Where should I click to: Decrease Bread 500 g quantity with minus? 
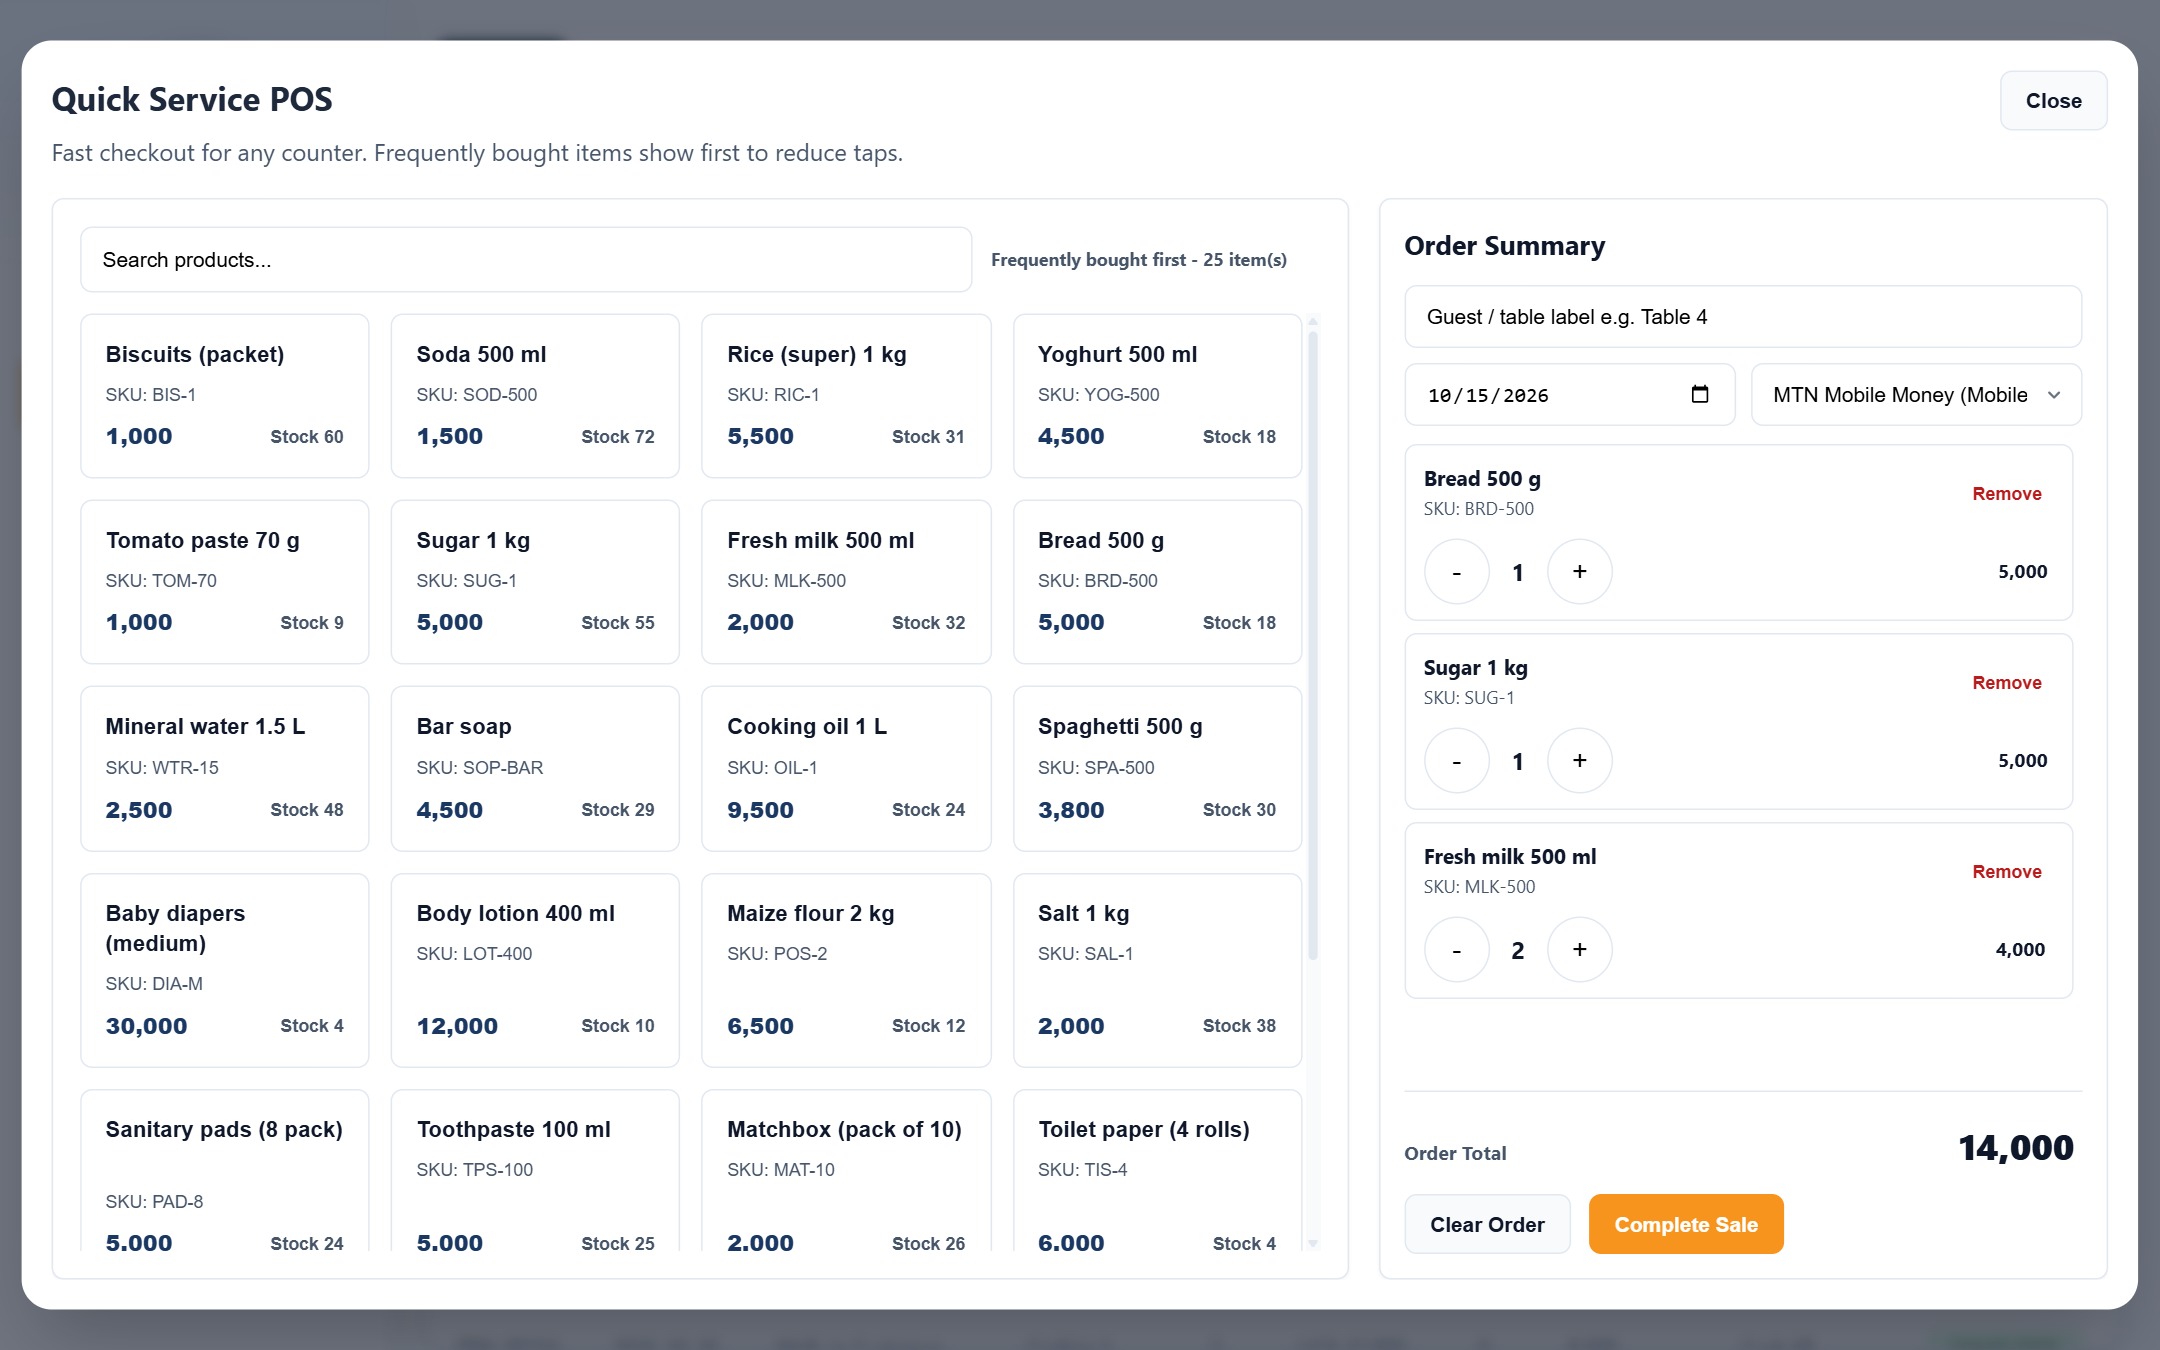pos(1456,572)
